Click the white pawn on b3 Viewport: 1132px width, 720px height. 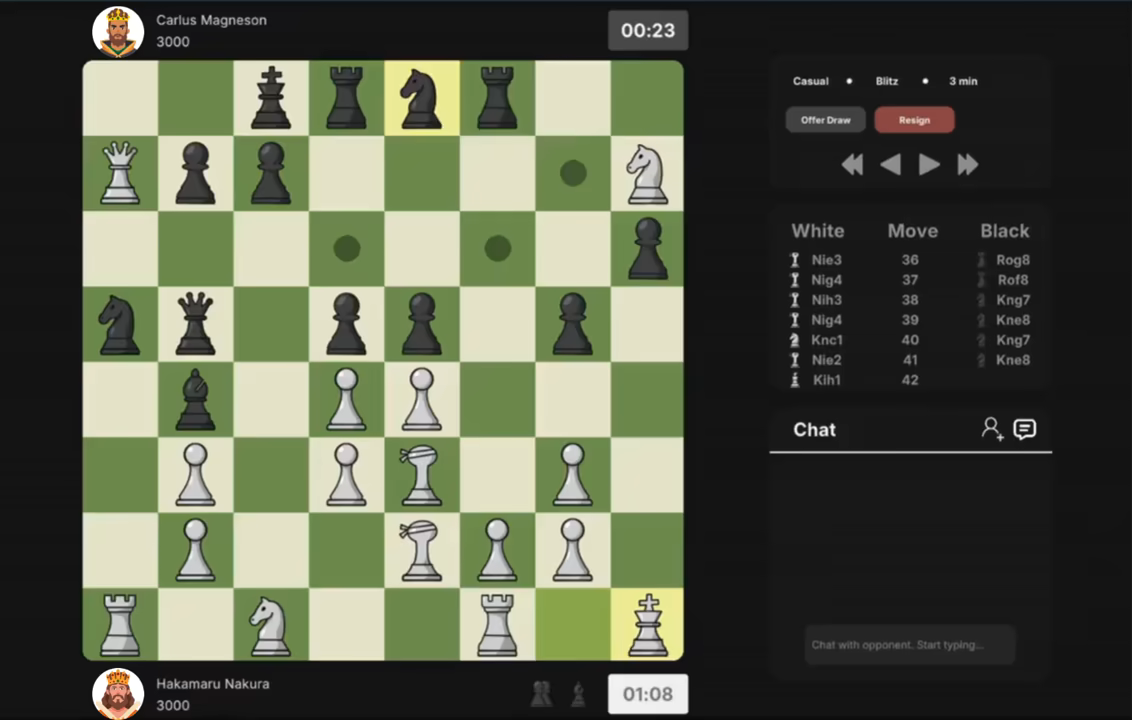pyautogui.click(x=196, y=475)
